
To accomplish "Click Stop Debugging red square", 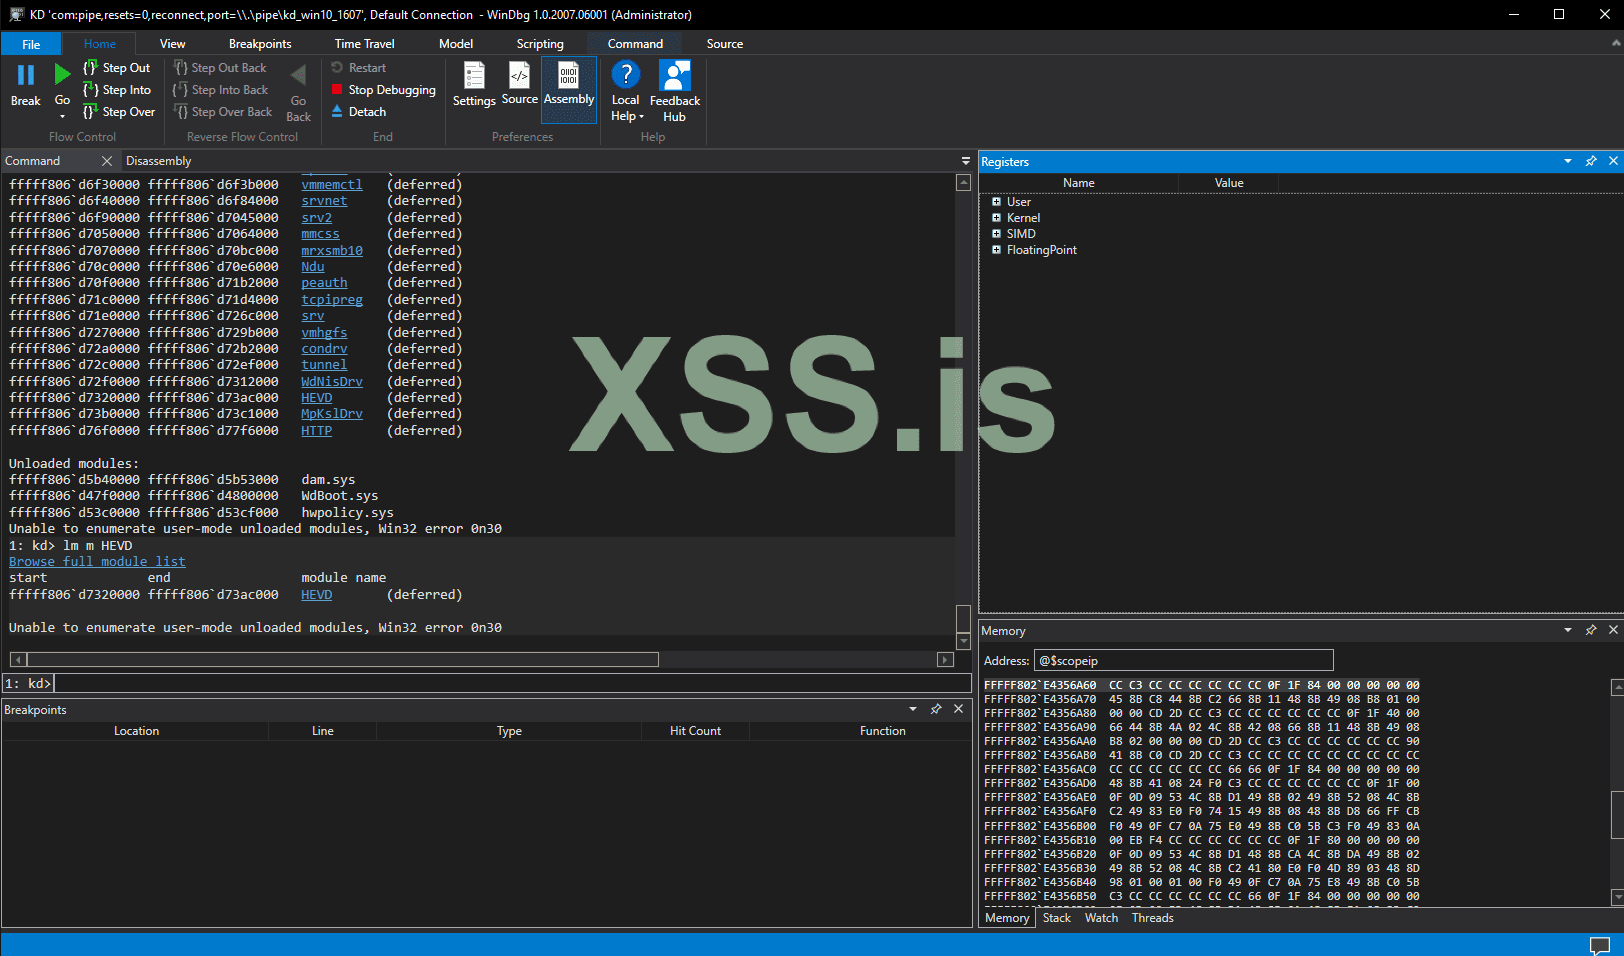I will (337, 90).
